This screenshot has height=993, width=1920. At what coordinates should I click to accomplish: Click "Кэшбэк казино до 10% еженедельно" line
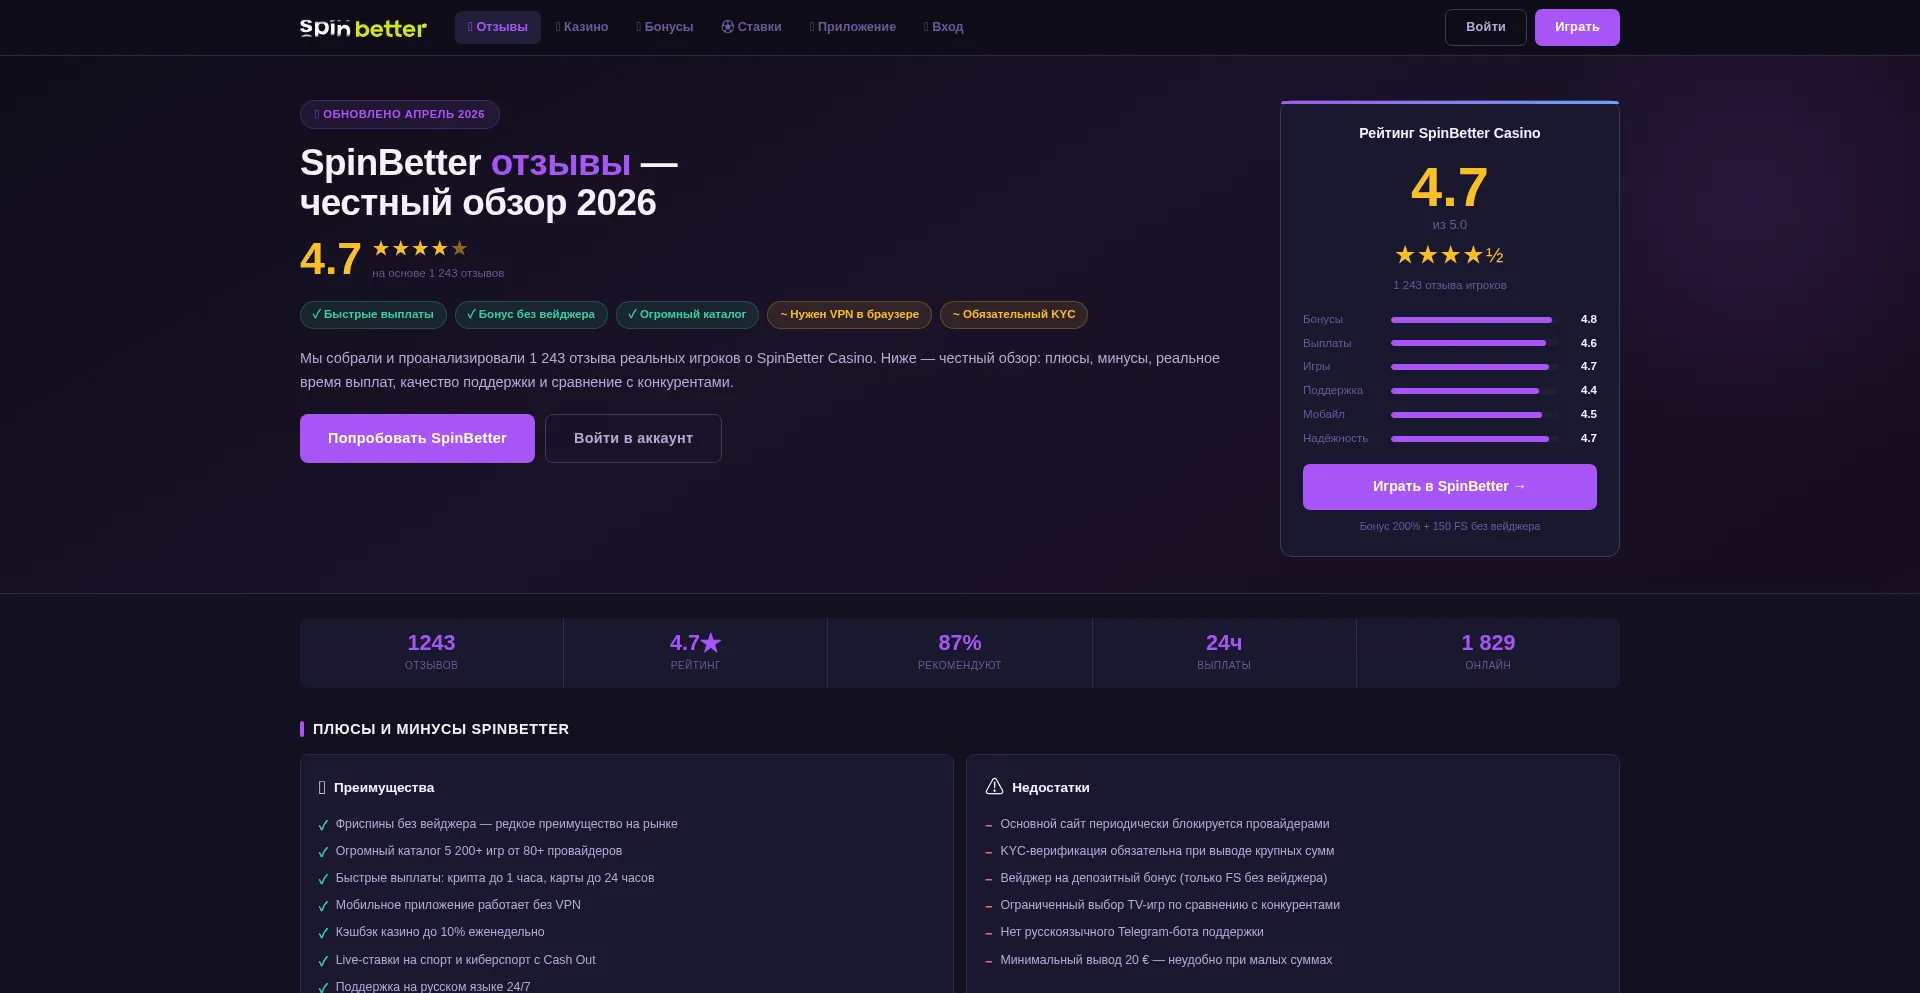440,932
